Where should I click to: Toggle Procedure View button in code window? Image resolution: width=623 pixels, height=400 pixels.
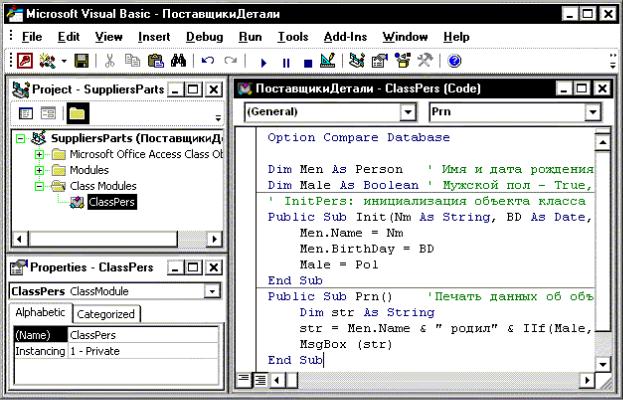[x=243, y=380]
